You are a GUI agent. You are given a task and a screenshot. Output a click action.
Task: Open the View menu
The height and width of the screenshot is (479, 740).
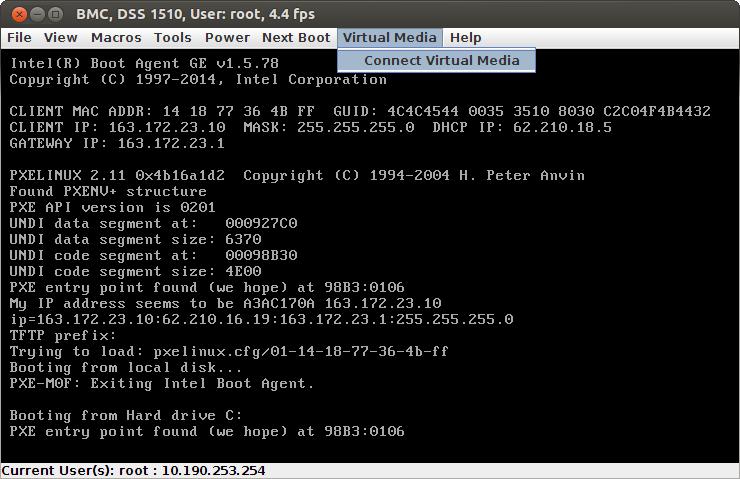tap(60, 38)
